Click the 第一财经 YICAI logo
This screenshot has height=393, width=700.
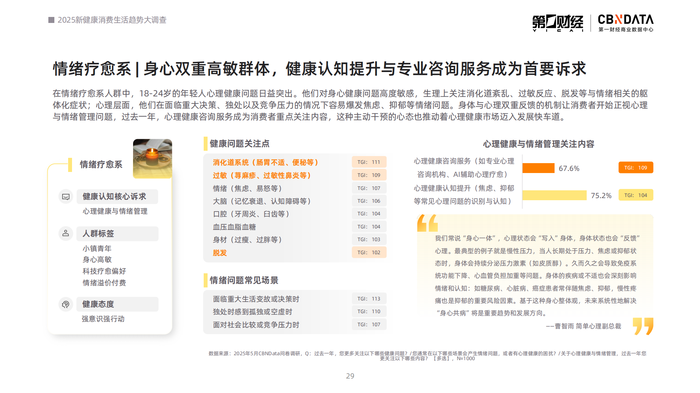point(558,23)
